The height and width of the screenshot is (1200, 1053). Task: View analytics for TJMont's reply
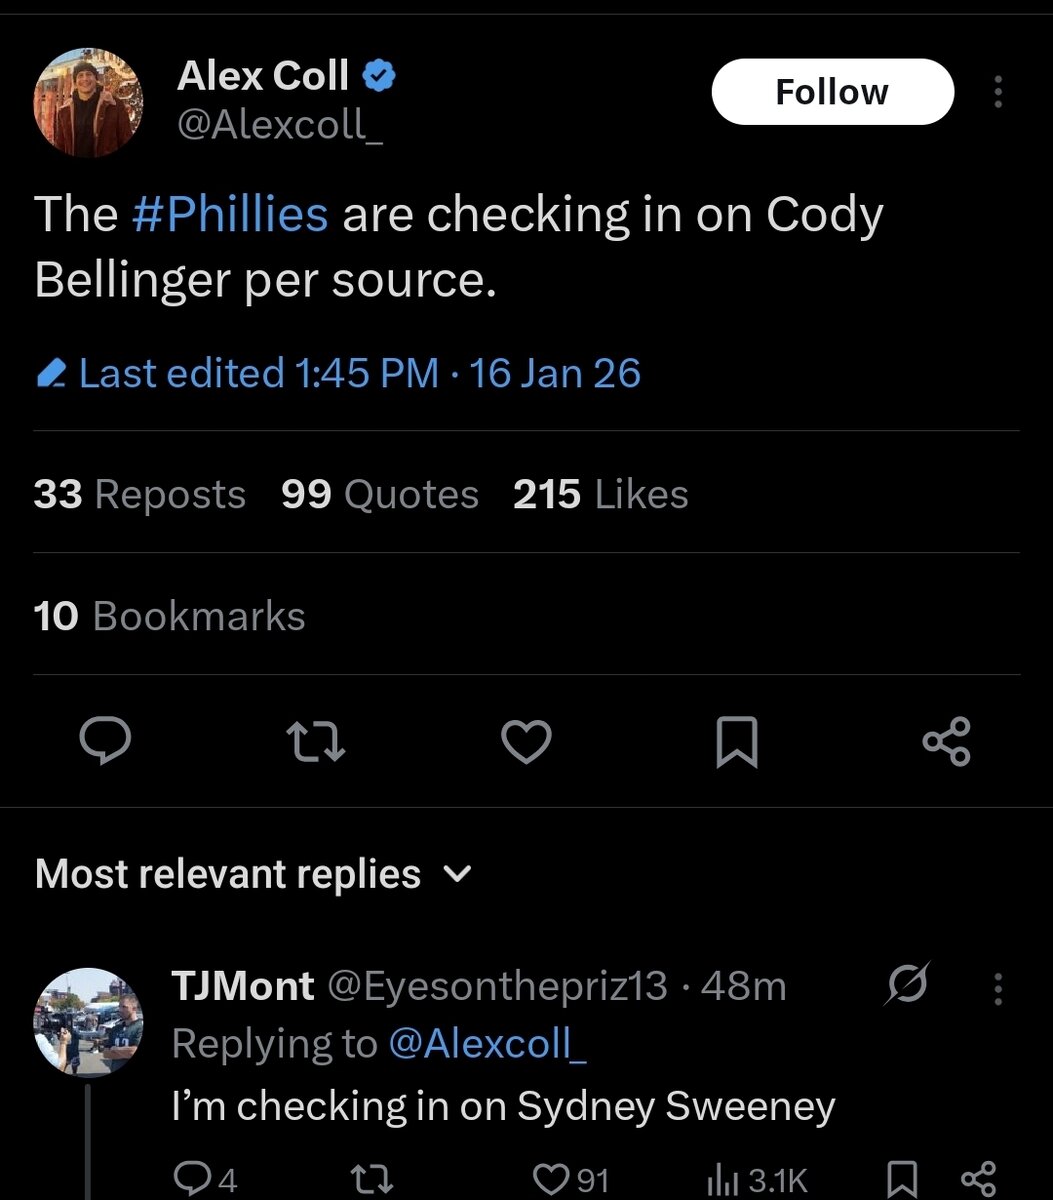coord(757,1180)
